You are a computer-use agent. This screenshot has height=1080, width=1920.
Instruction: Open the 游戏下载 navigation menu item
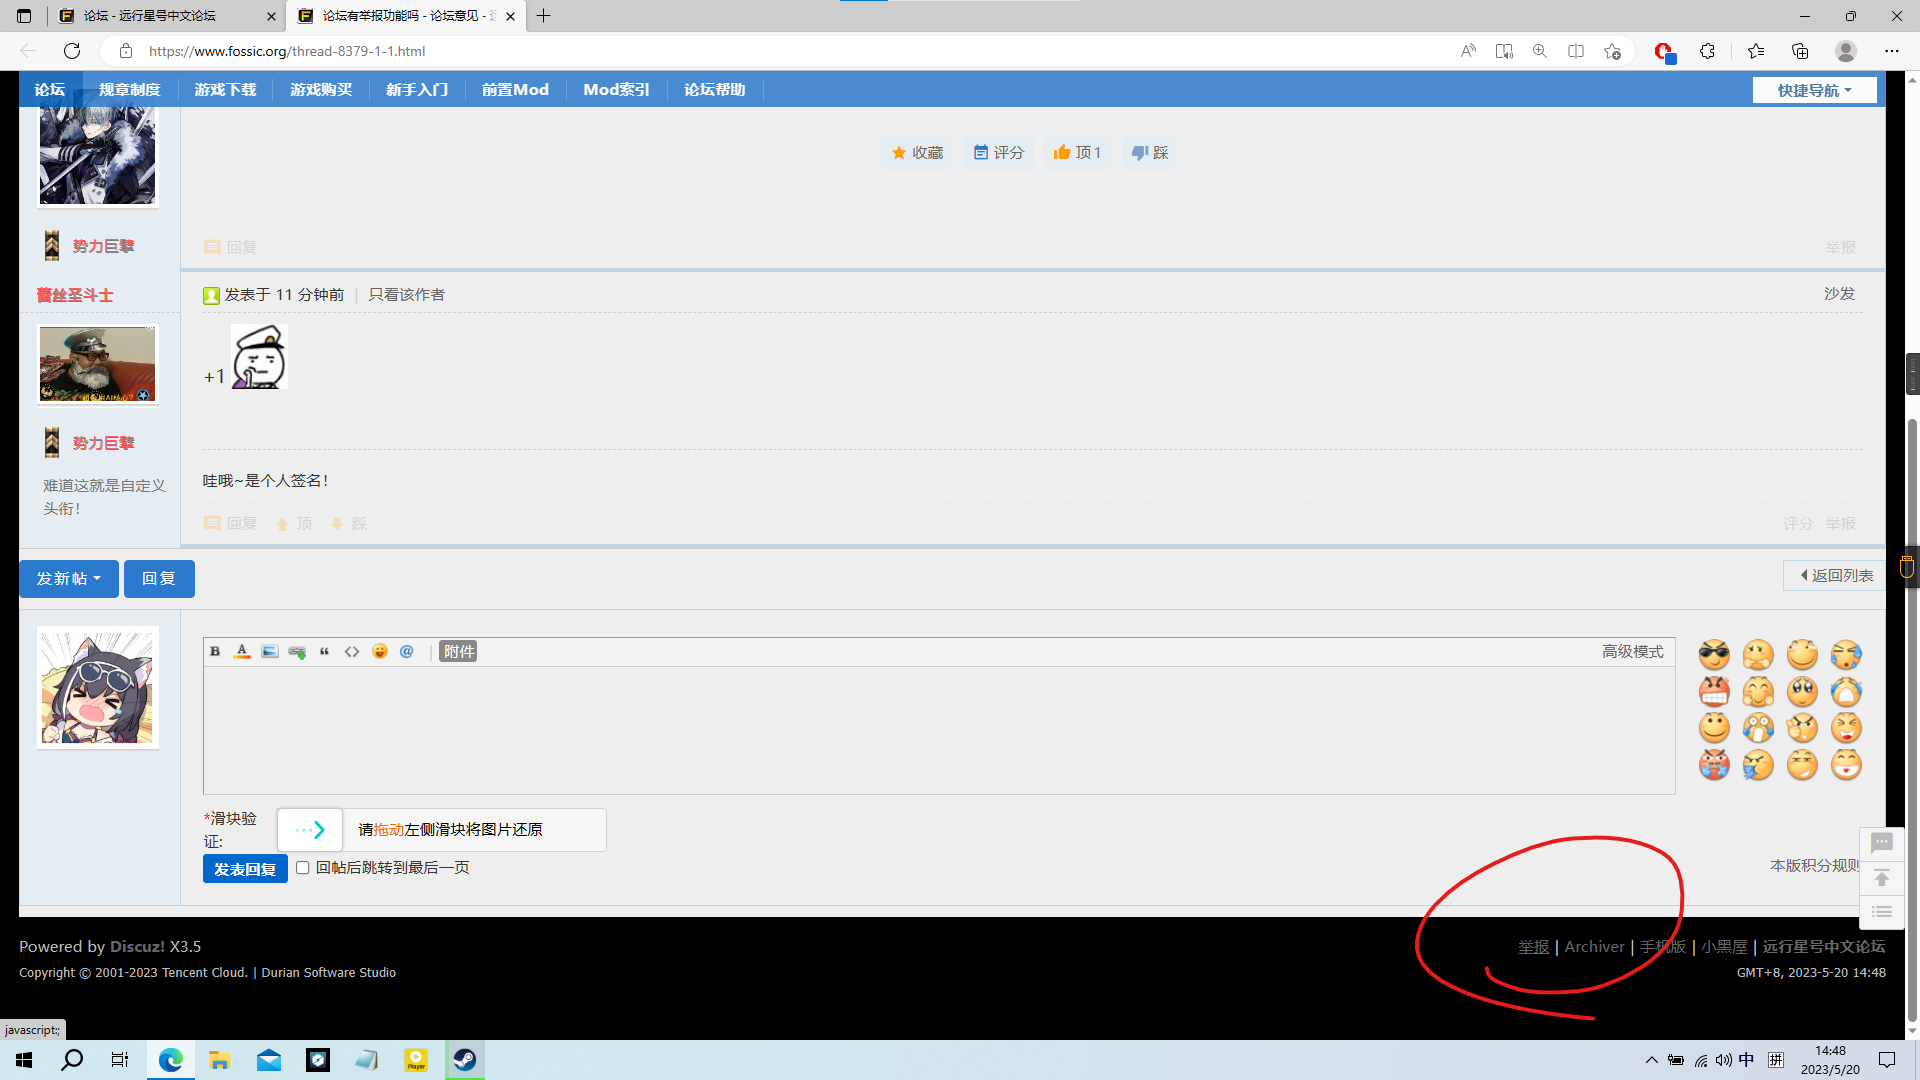(225, 90)
